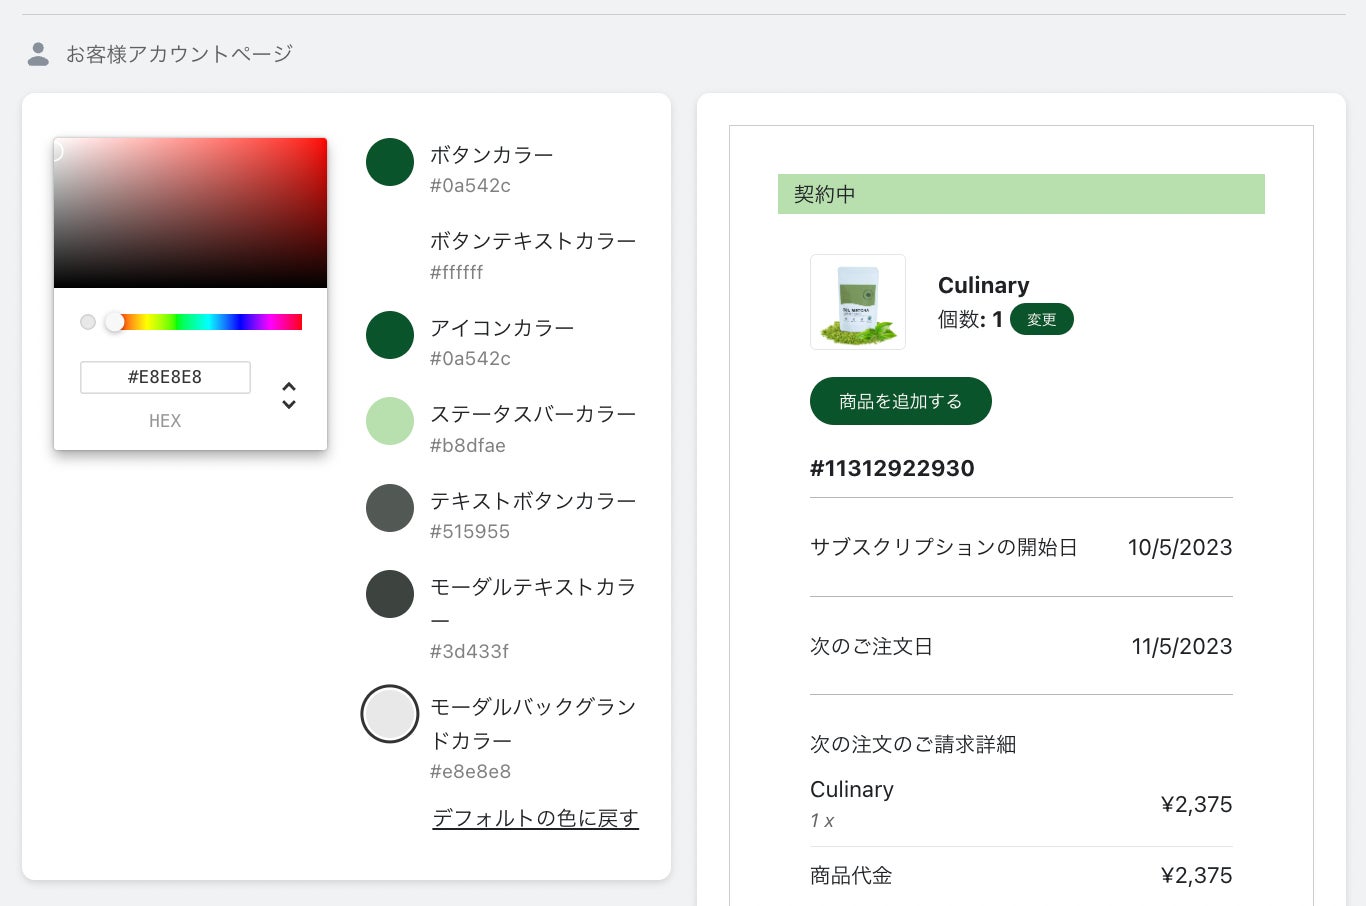Viewport: 1366px width, 906px height.
Task: Click デフォルトの色に戻す link
Action: tap(535, 818)
